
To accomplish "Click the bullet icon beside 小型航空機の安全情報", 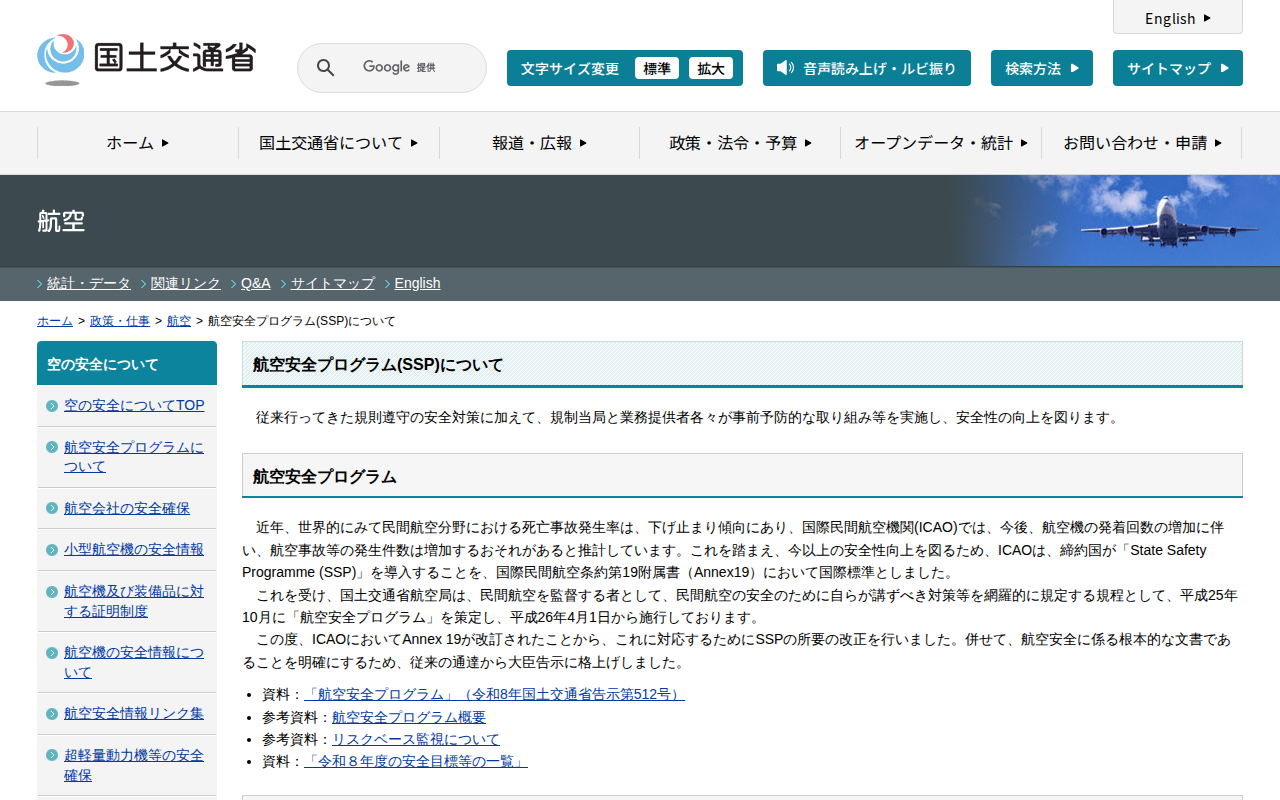I will (x=52, y=550).
